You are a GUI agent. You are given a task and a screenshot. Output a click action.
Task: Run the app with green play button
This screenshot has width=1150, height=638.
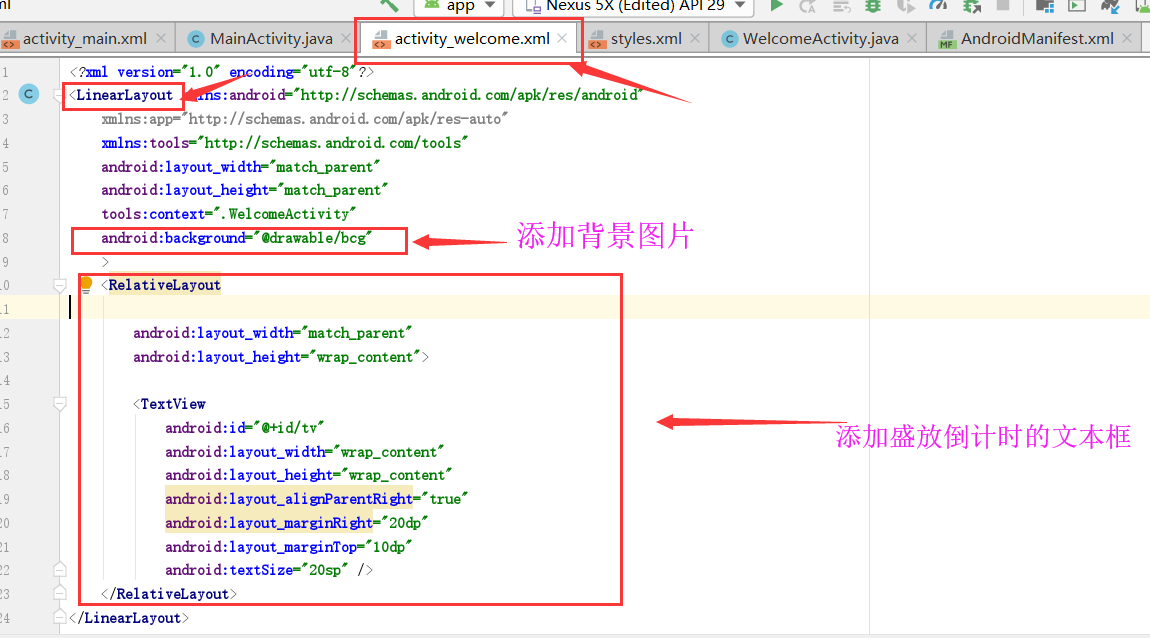777,5
